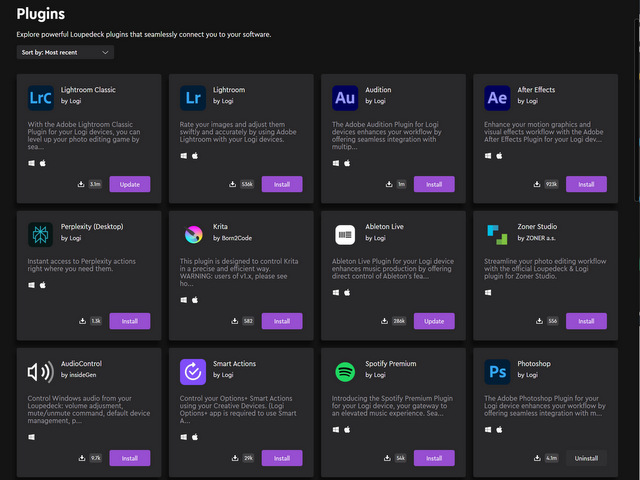Open the After Effects title

tap(536, 90)
